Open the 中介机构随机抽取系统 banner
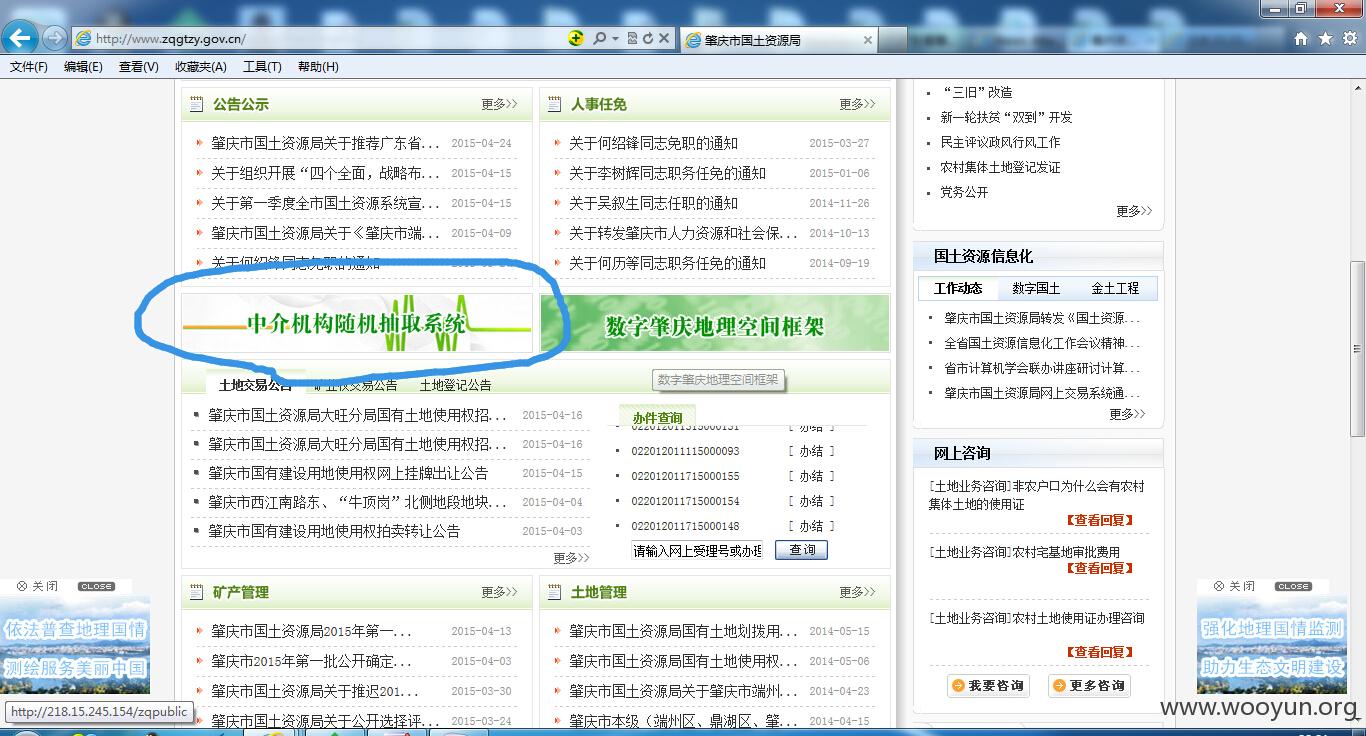This screenshot has height=736, width=1366. [357, 323]
